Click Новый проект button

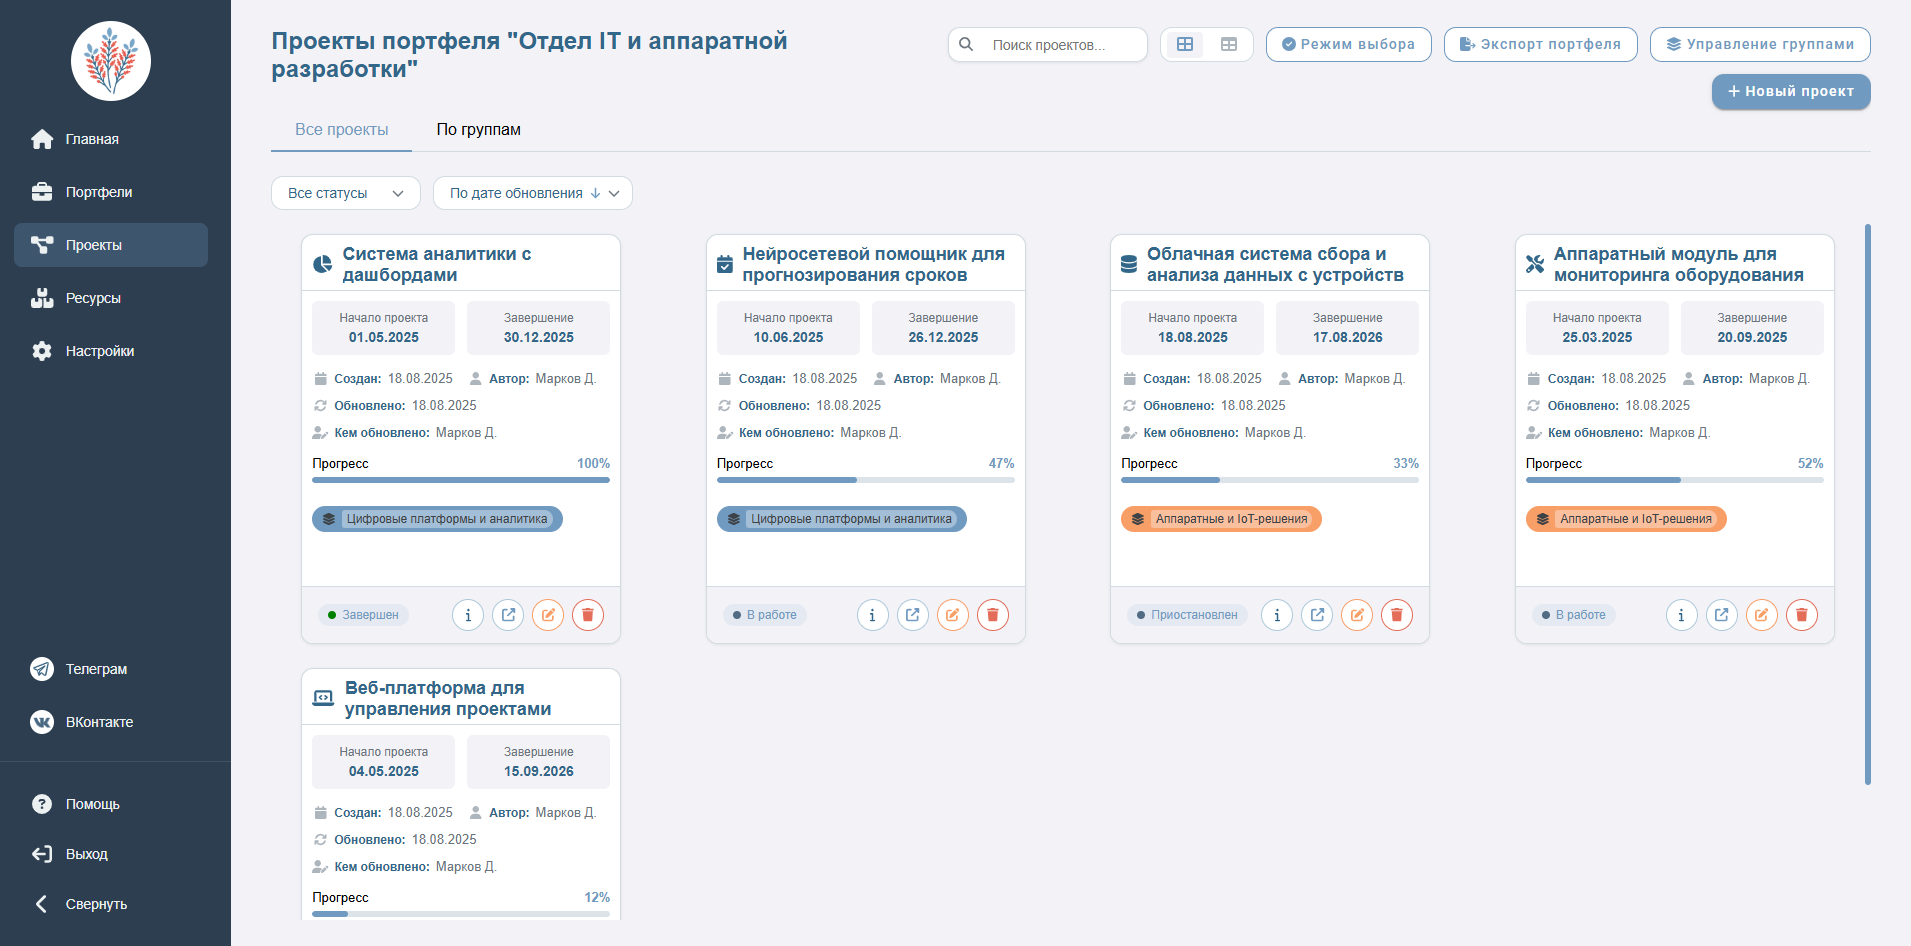1790,91
